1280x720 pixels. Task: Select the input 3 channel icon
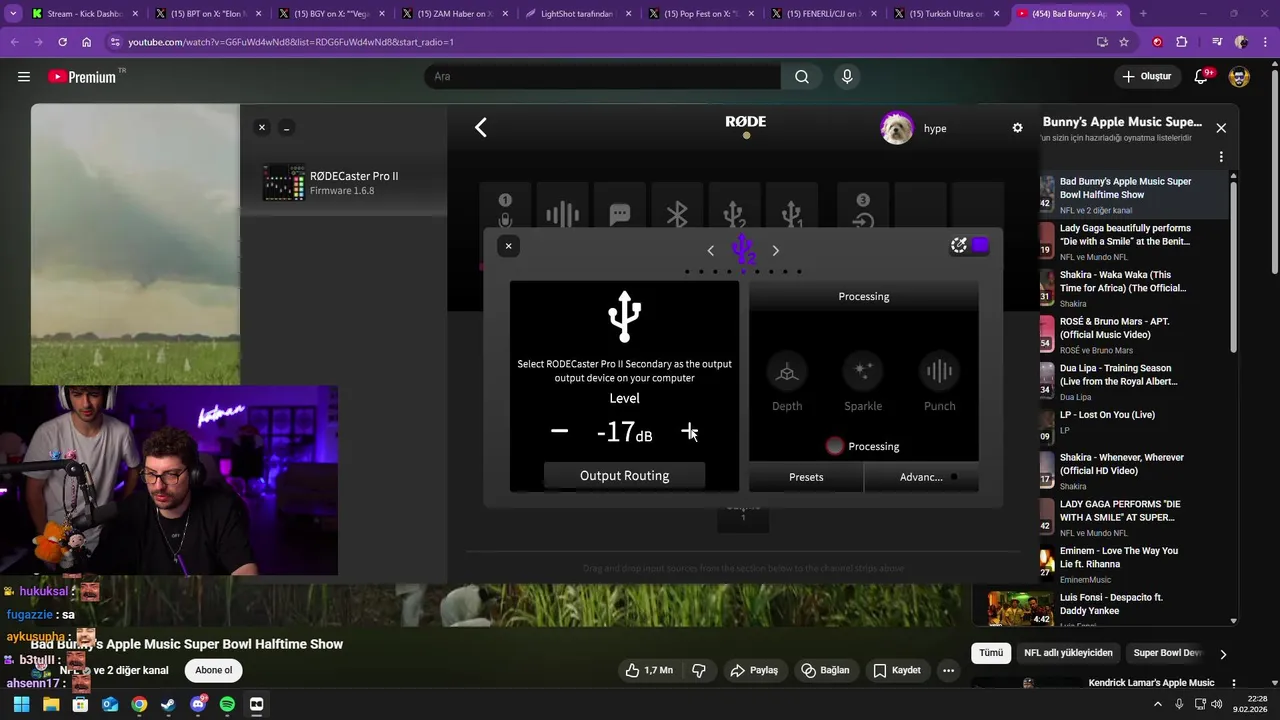coord(863,212)
